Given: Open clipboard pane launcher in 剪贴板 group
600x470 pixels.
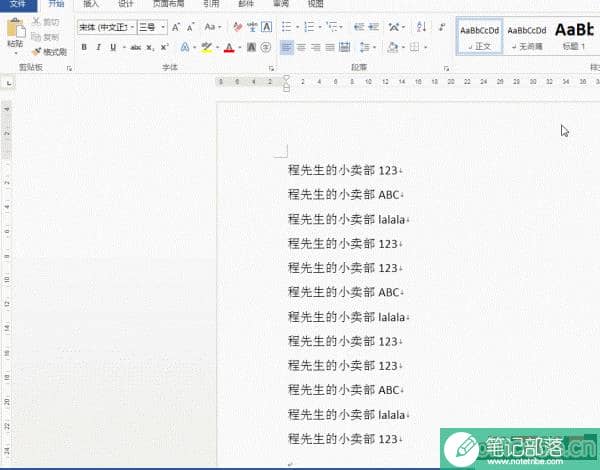Looking at the screenshot, I should [x=69, y=68].
